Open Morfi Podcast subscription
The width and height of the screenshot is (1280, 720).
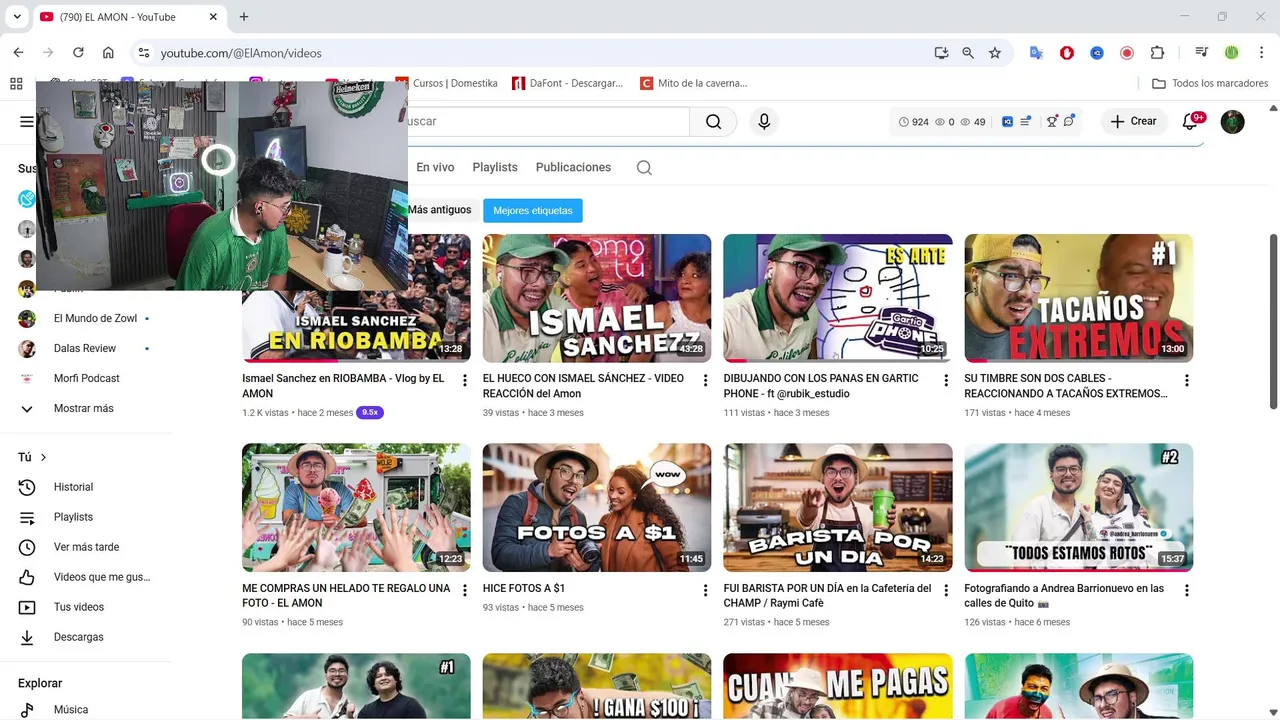tap(85, 378)
